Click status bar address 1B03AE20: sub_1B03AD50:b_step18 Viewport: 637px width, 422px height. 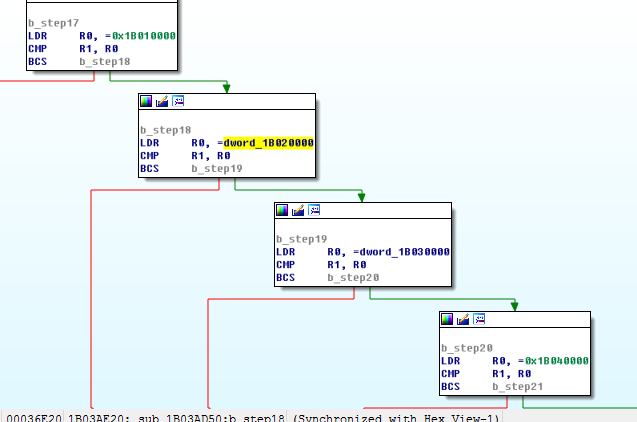(176, 418)
